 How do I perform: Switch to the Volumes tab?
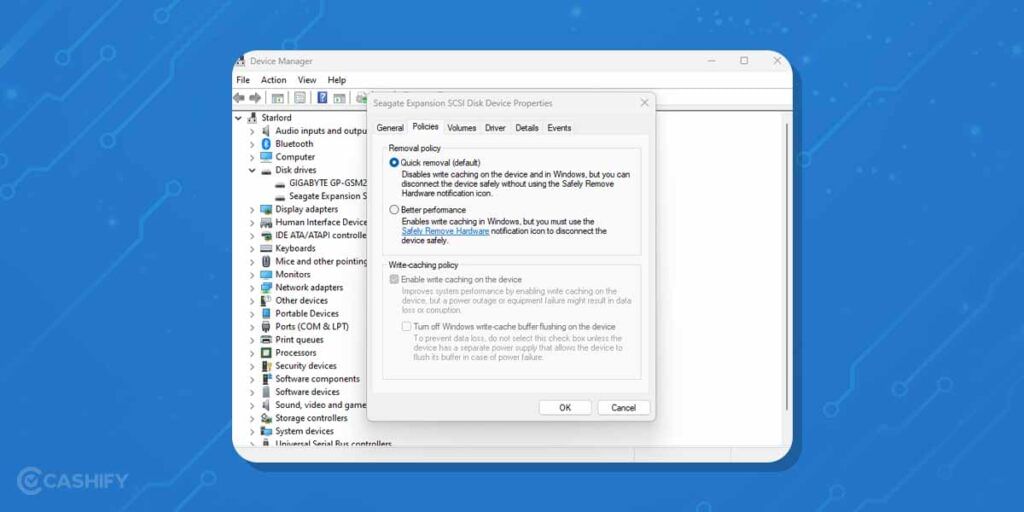tap(462, 128)
